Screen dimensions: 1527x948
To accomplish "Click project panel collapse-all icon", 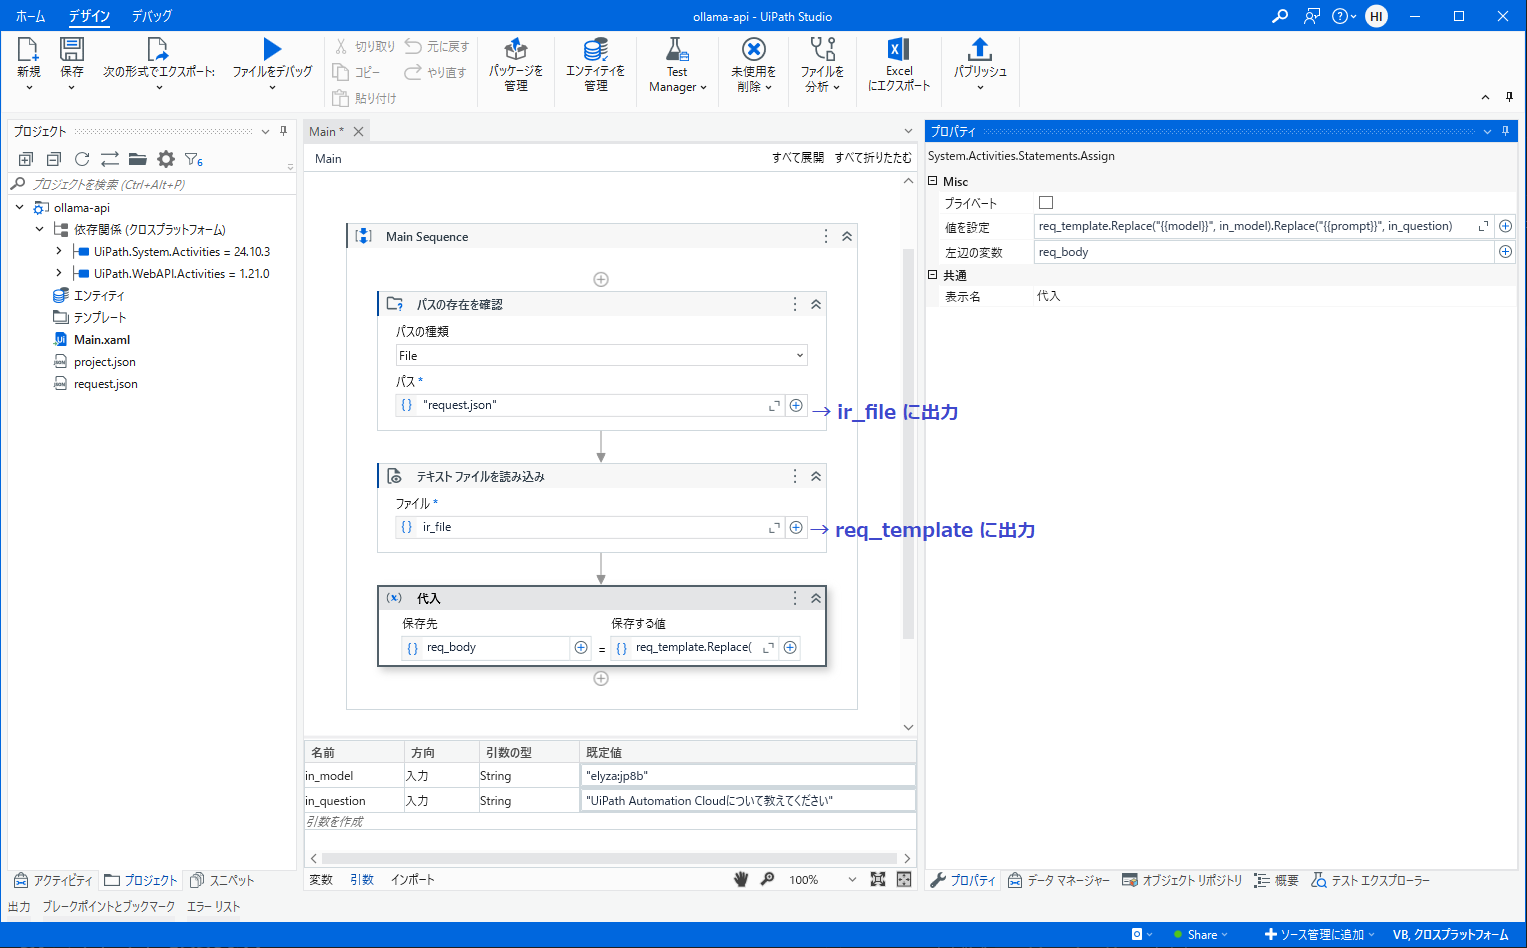I will click(x=54, y=159).
